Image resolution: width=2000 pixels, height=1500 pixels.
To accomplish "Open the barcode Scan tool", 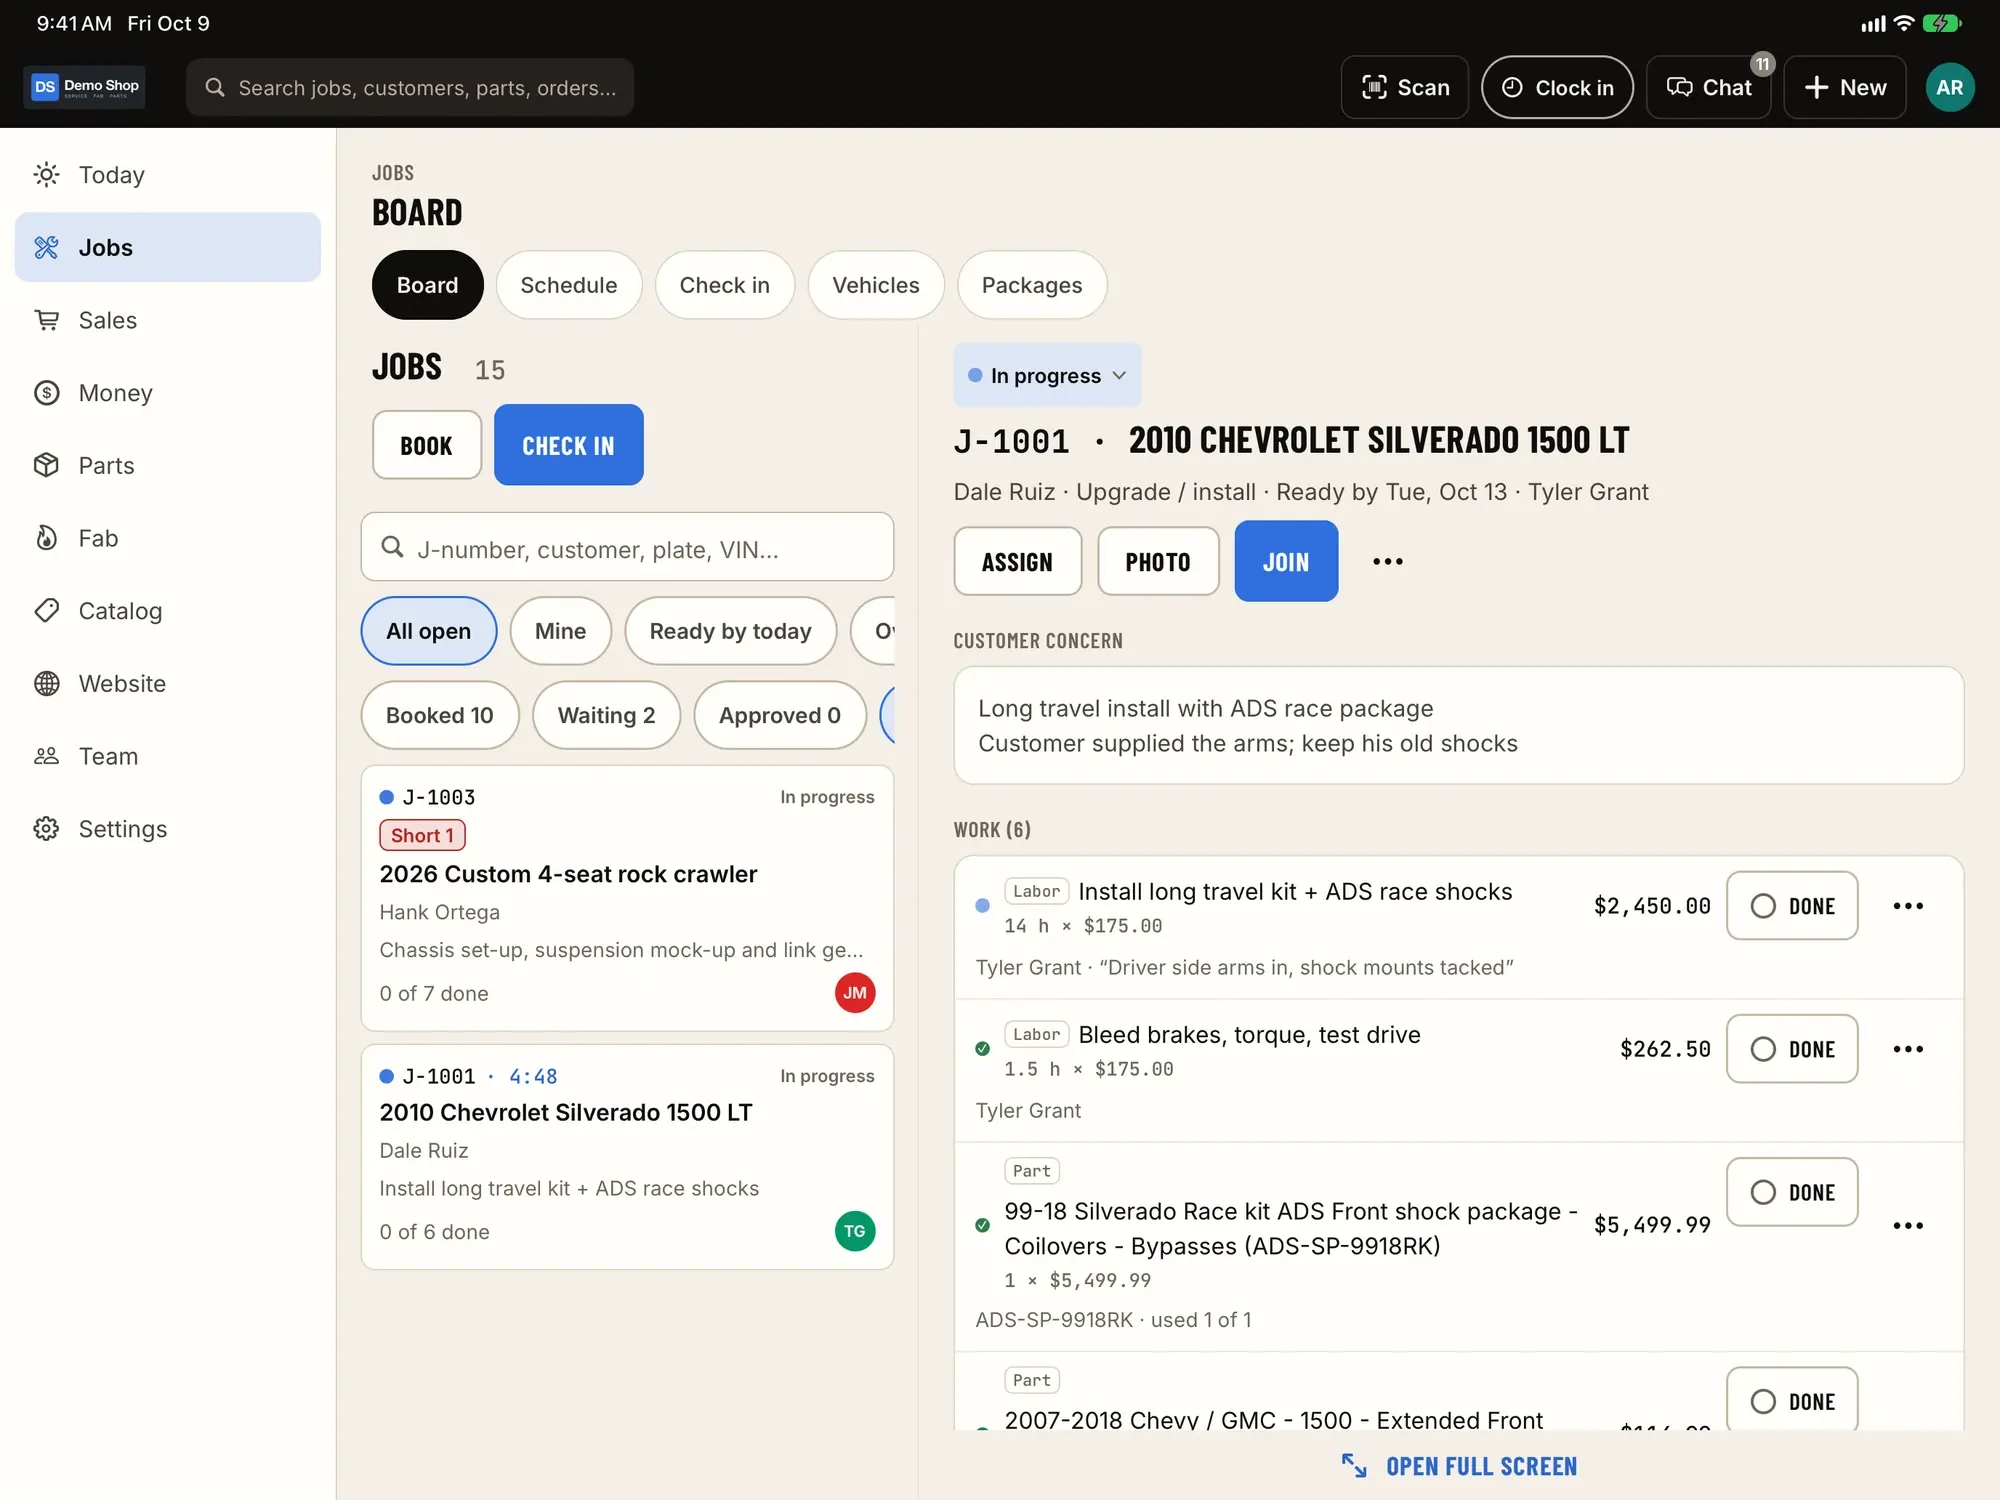I will coord(1404,87).
